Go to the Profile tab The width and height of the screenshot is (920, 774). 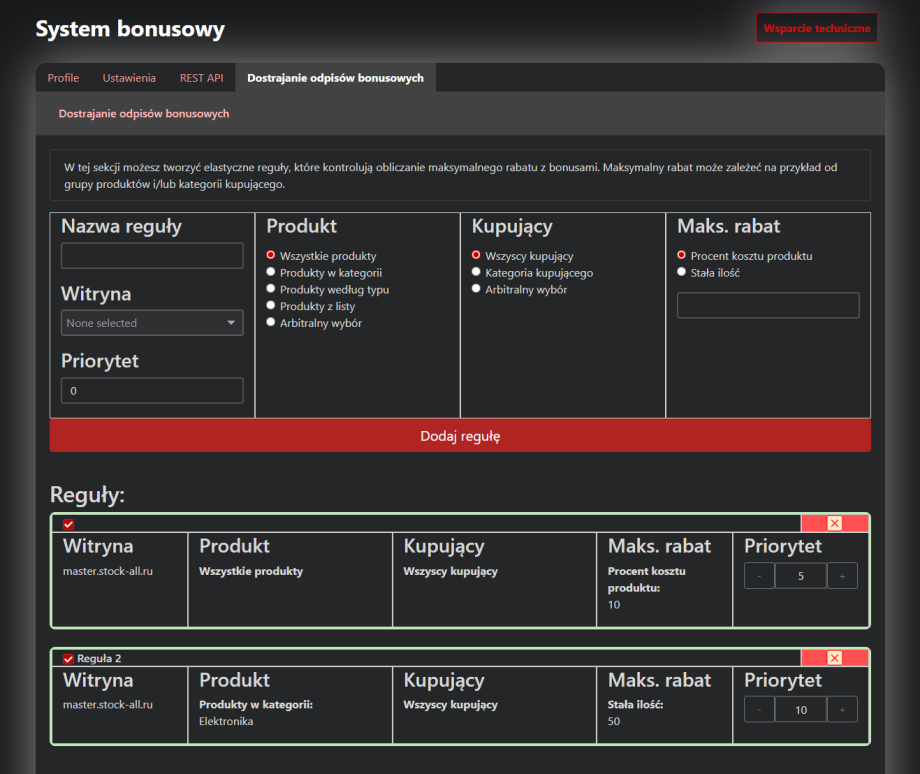pyautogui.click(x=63, y=78)
